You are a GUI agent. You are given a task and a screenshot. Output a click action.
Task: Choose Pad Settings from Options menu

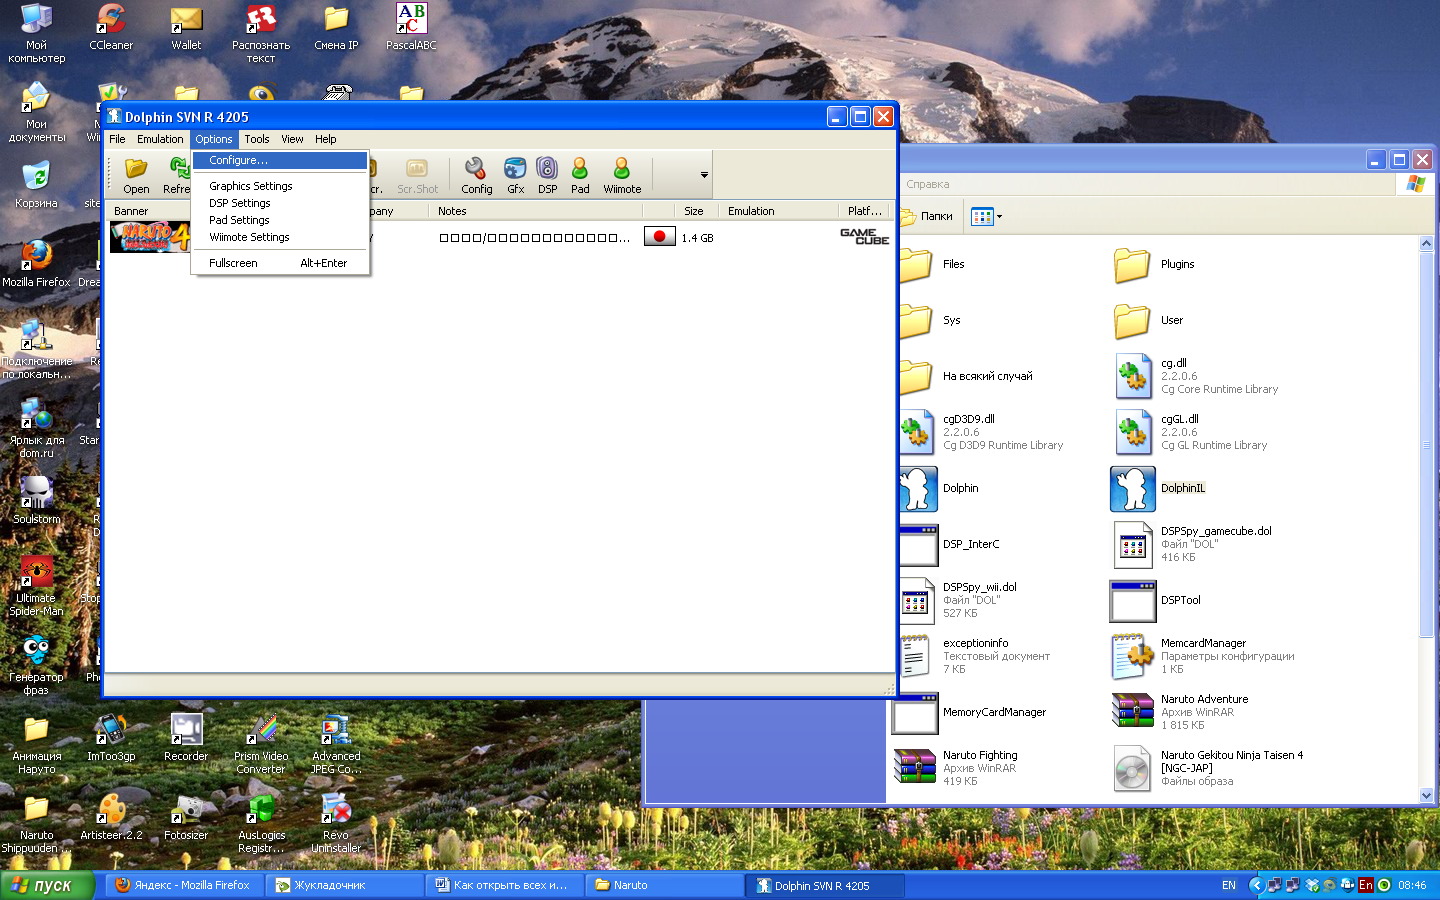[280, 220]
